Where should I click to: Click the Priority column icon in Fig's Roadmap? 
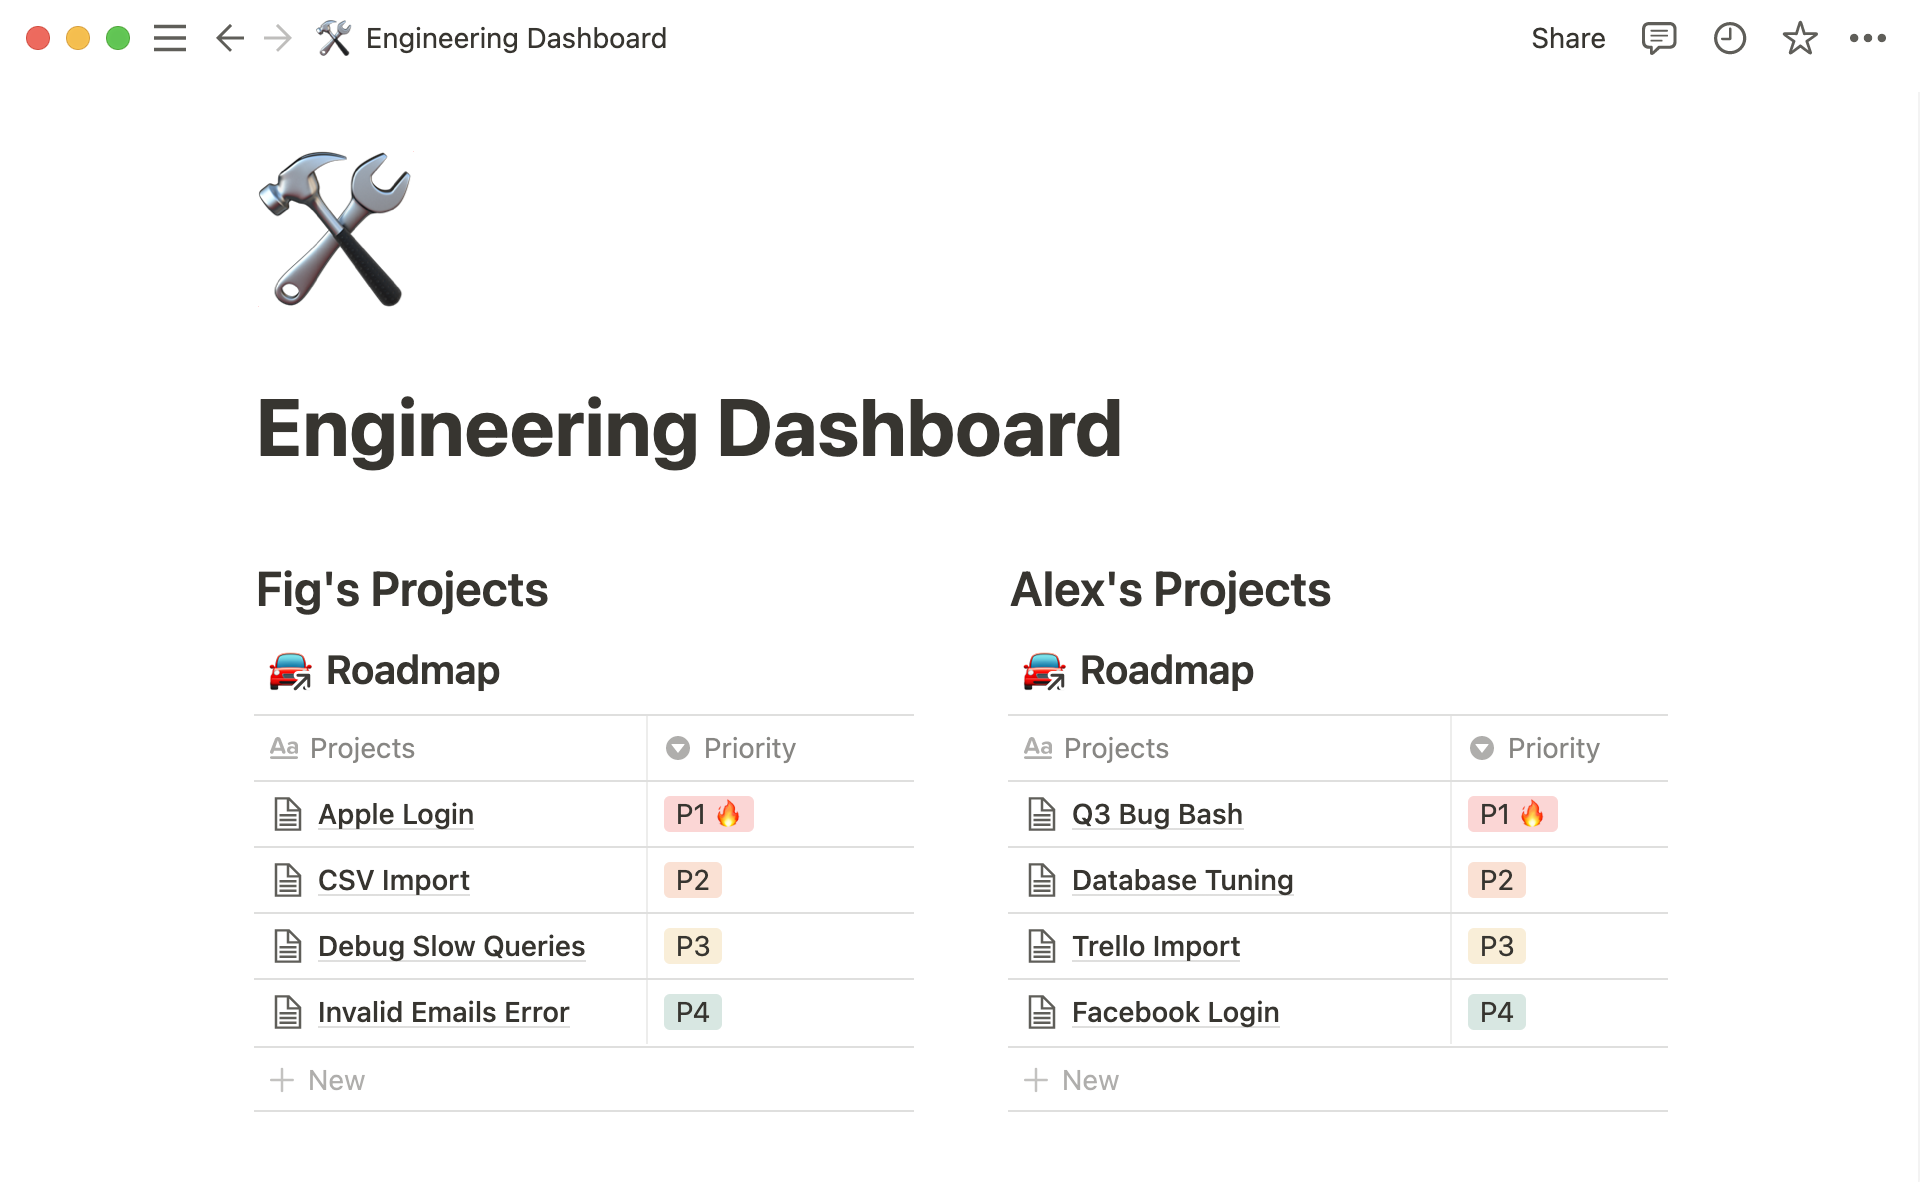pyautogui.click(x=677, y=747)
